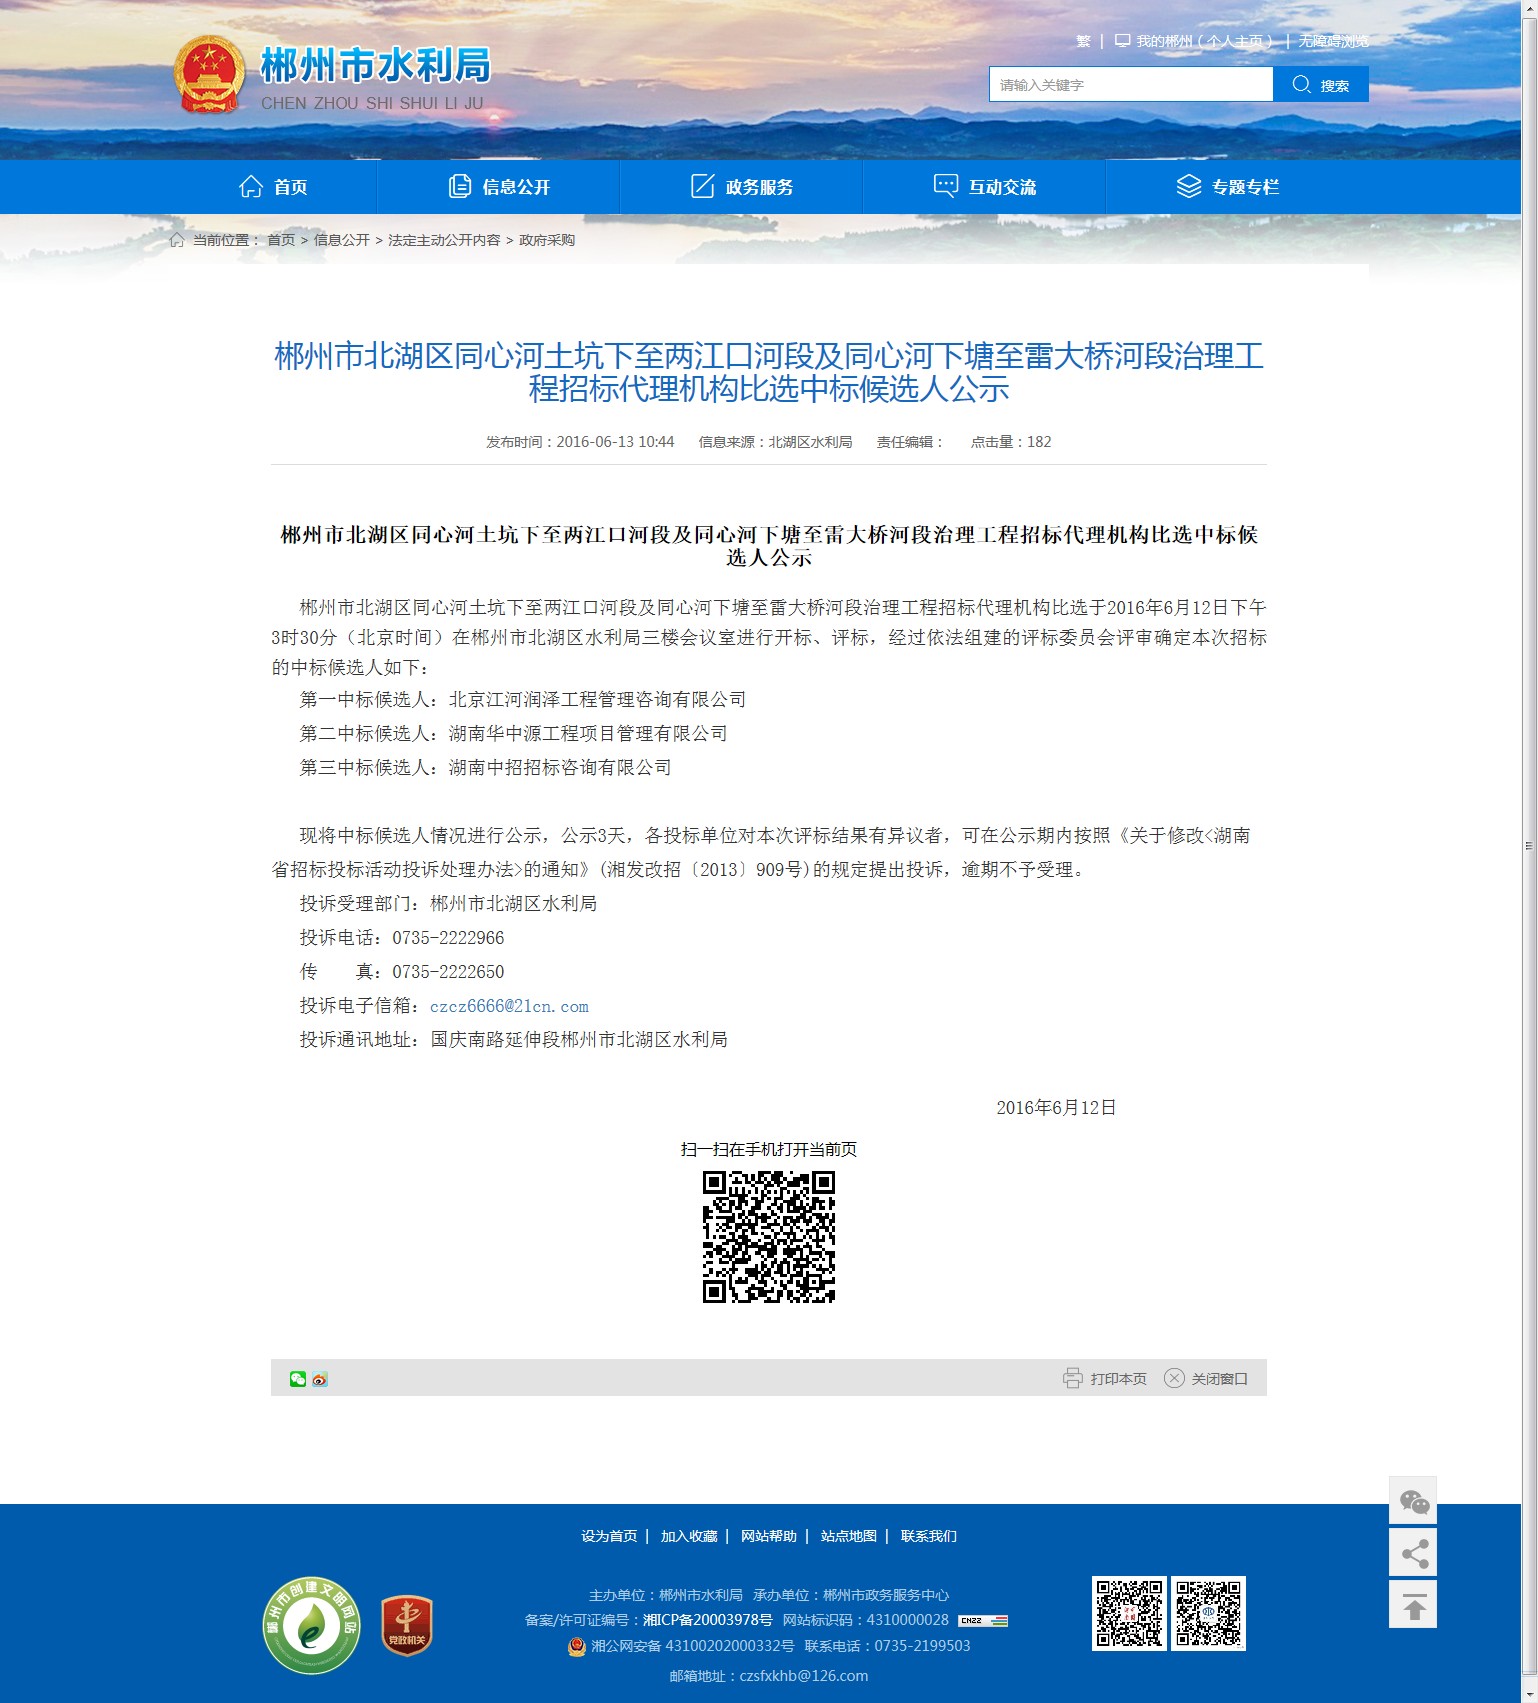Click 首页 in the breadcrumb

point(281,240)
